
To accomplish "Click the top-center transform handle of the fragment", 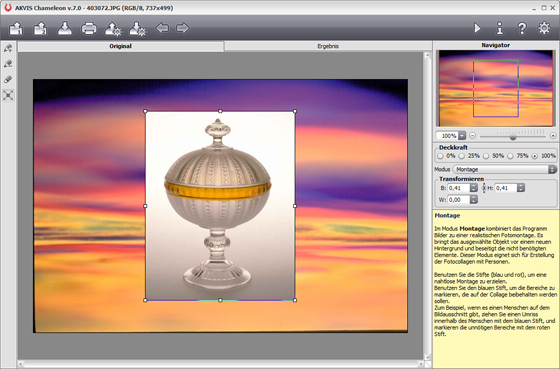I will [220, 111].
